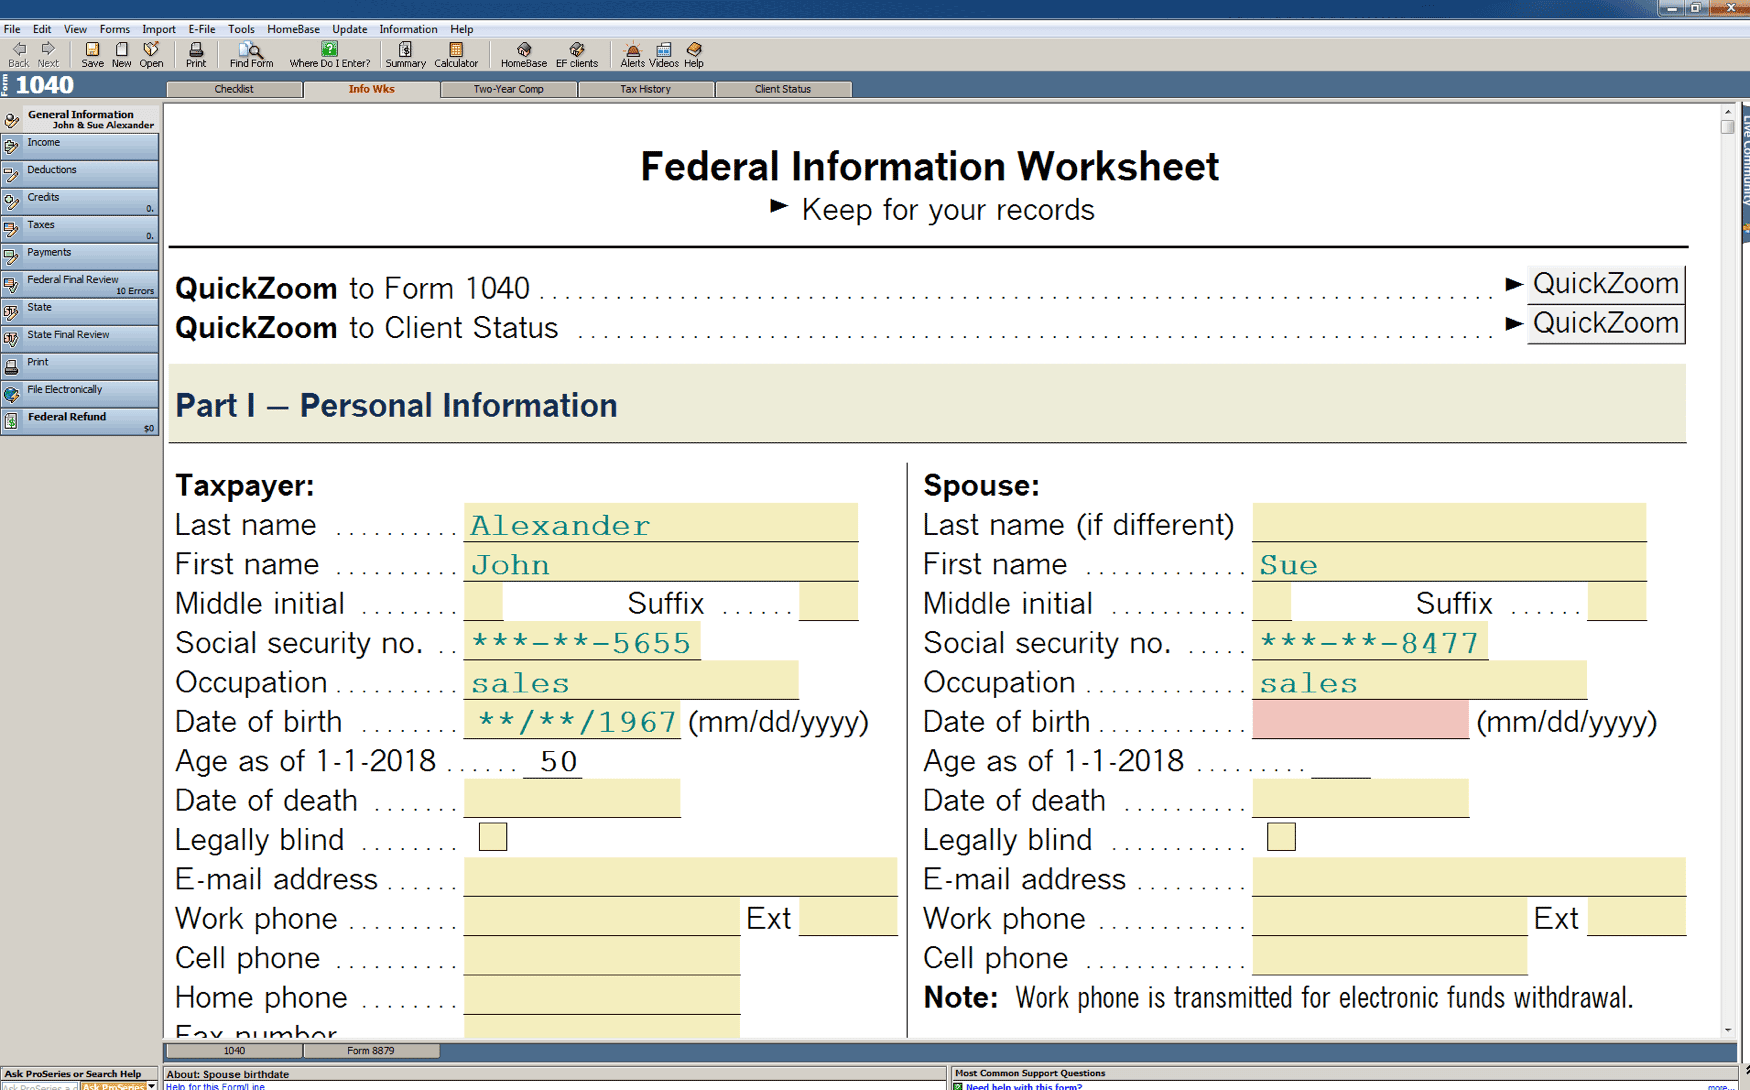Print using the toolbar Print icon
The width and height of the screenshot is (1750, 1090).
(196, 54)
